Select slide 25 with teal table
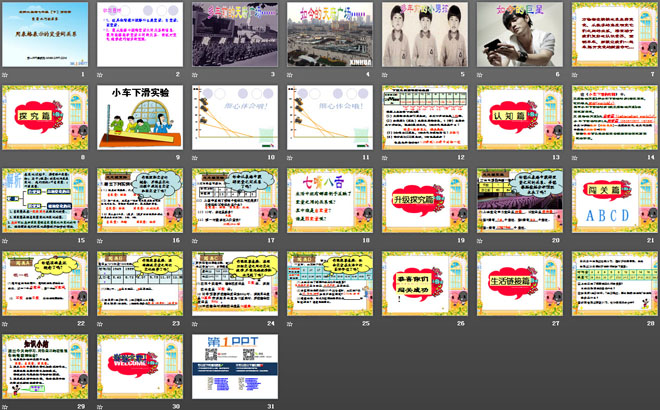Image resolution: width=660 pixels, height=410 pixels. tap(330, 283)
